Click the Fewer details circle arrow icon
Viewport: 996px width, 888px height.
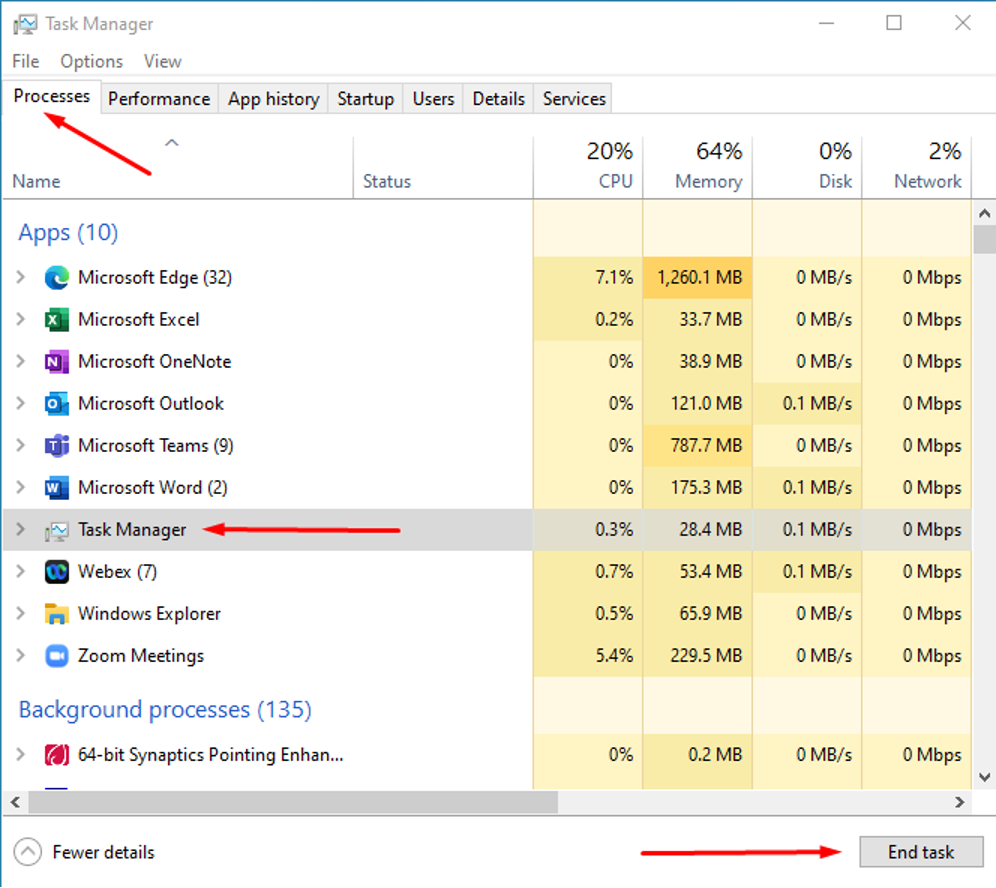(x=28, y=852)
